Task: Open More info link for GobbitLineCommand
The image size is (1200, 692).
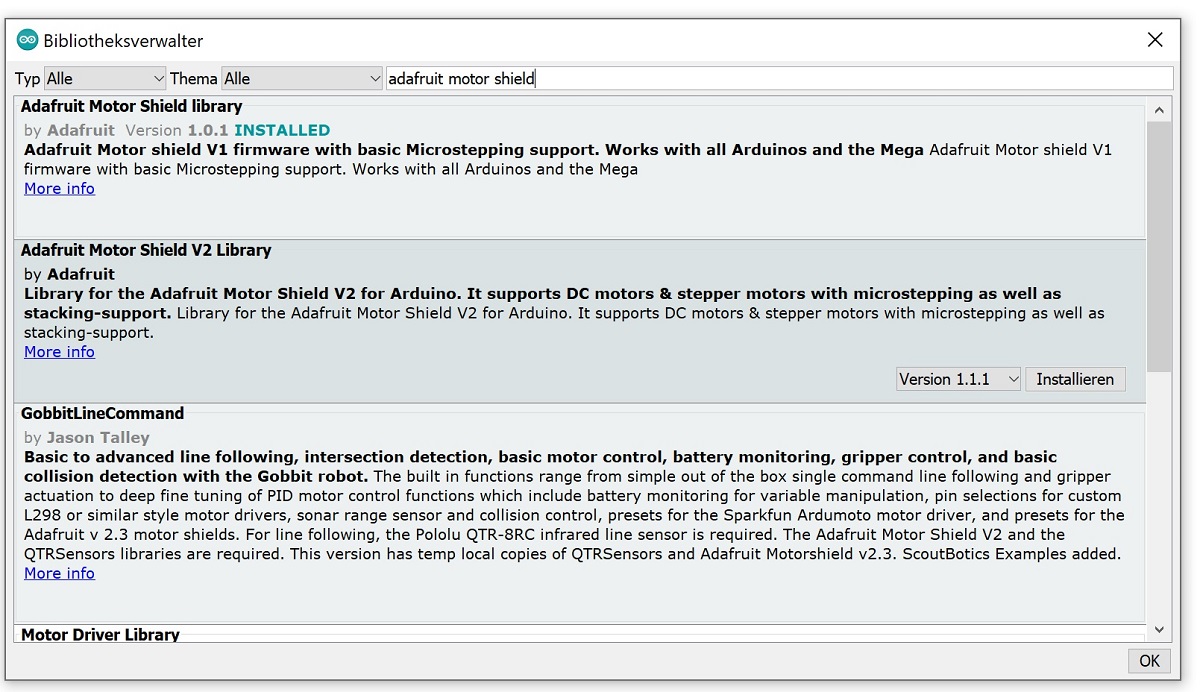Action: (59, 573)
